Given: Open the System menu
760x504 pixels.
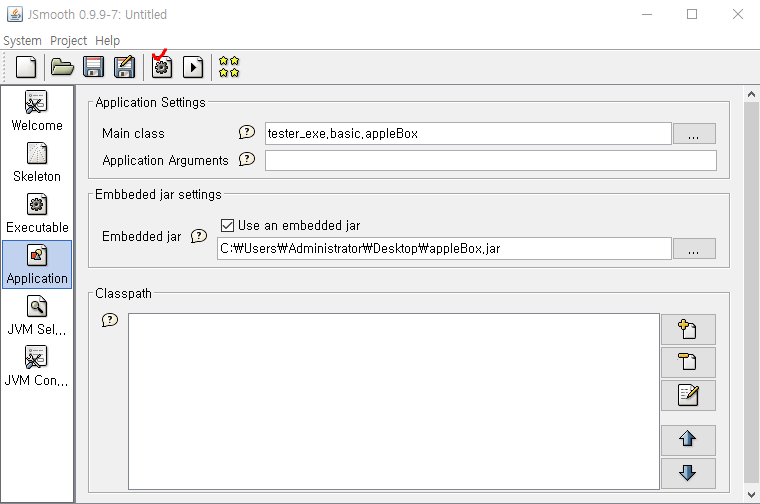Looking at the screenshot, I should [x=22, y=41].
